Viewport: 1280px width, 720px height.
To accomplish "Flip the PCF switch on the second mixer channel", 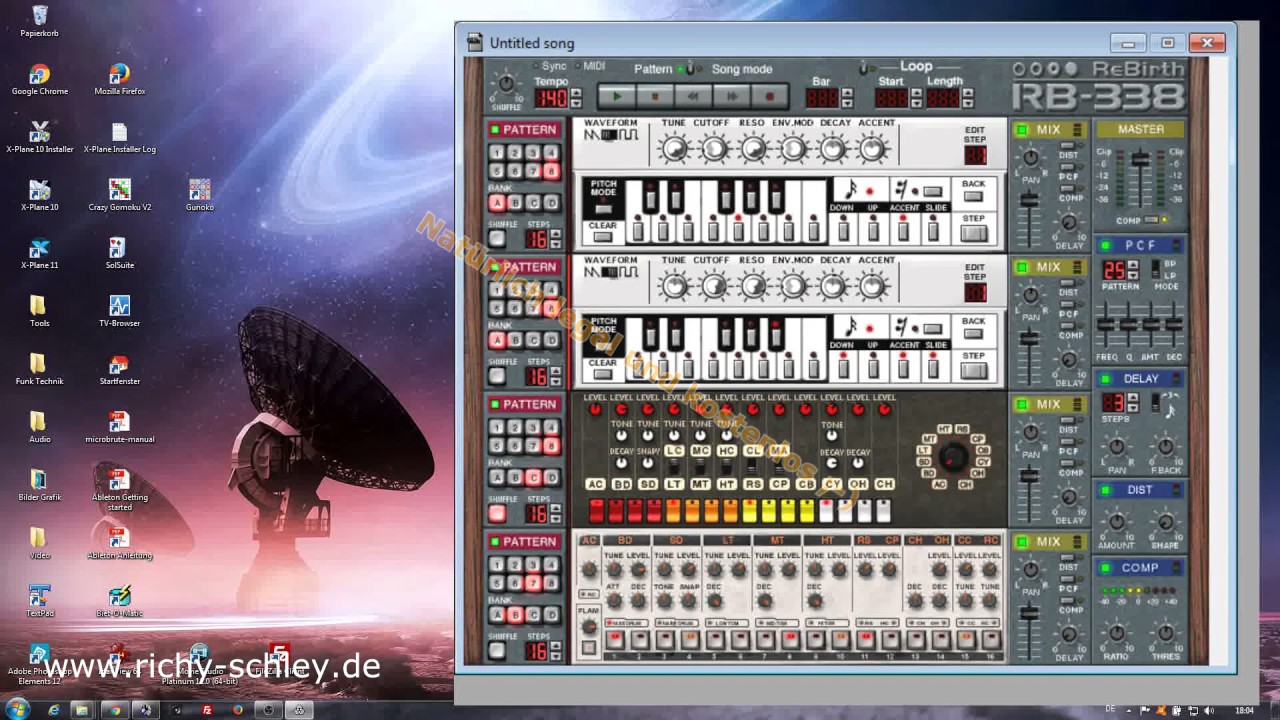I will click(1069, 303).
